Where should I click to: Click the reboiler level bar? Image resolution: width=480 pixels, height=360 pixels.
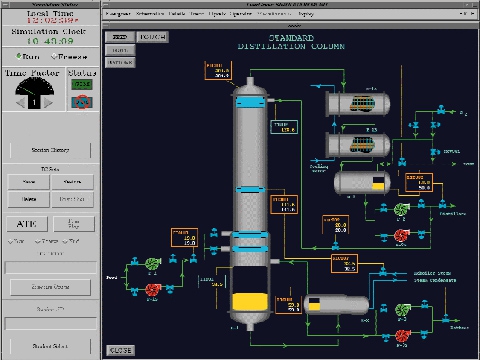314,304
